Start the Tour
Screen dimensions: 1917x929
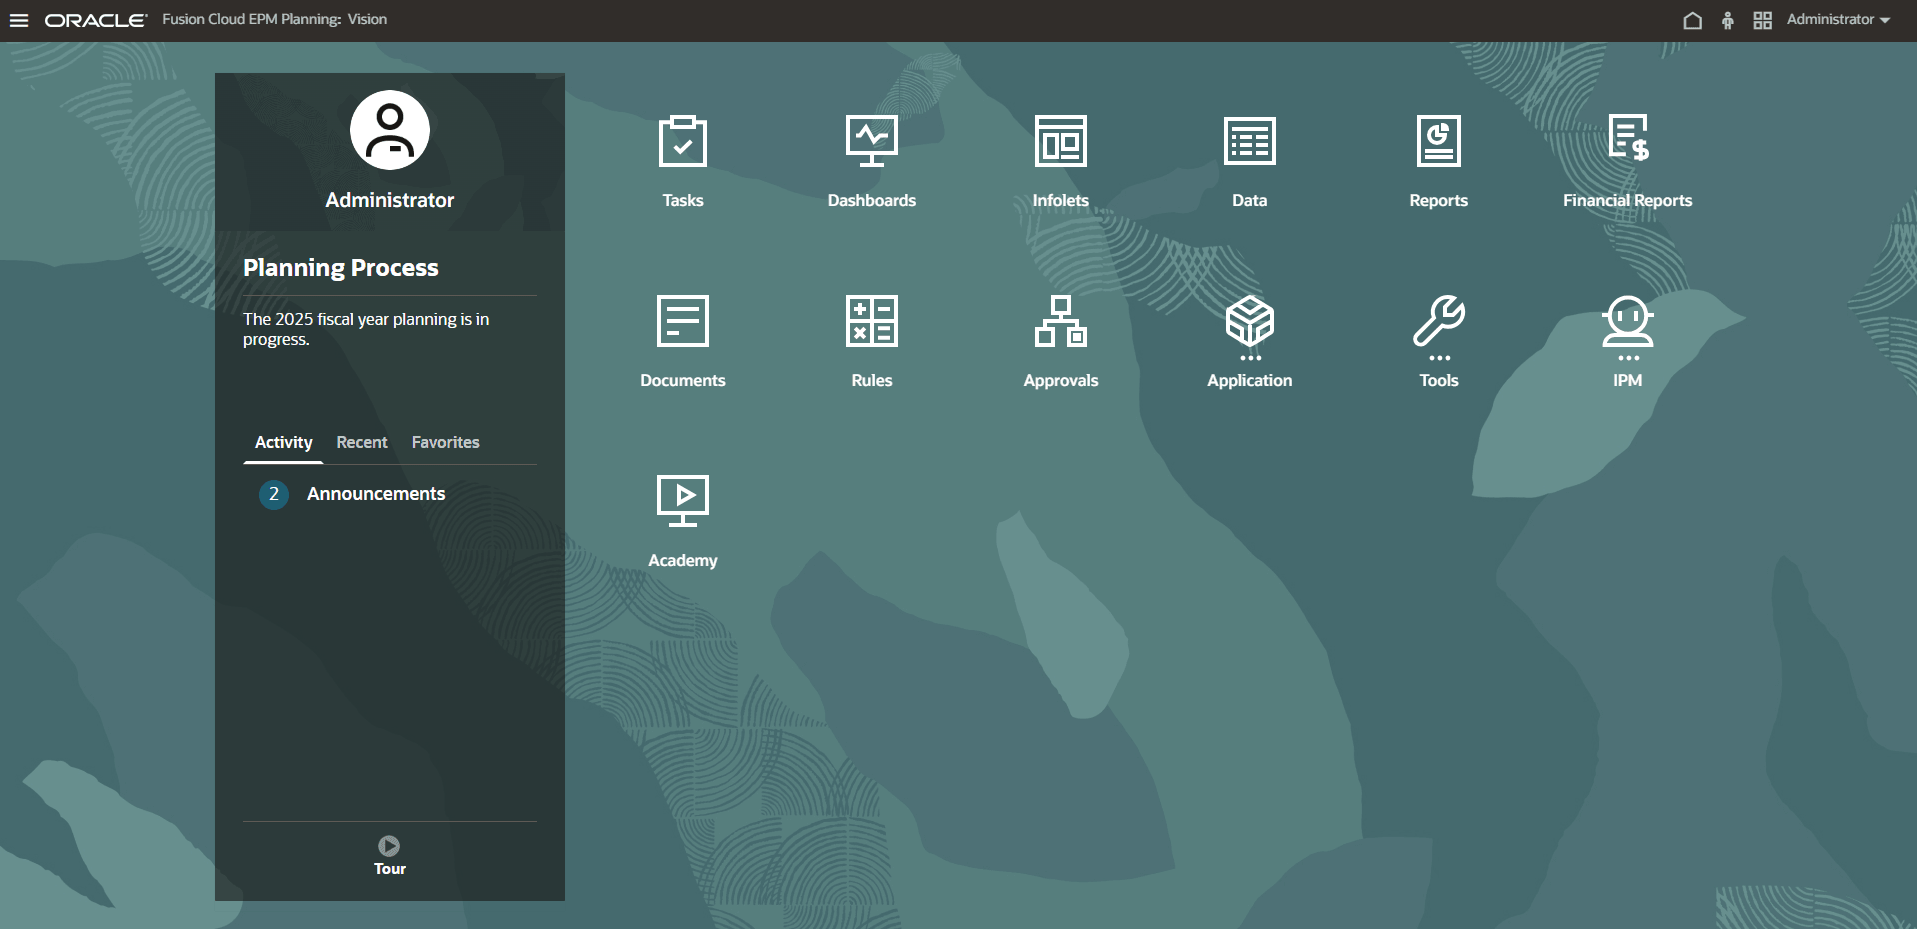[390, 856]
